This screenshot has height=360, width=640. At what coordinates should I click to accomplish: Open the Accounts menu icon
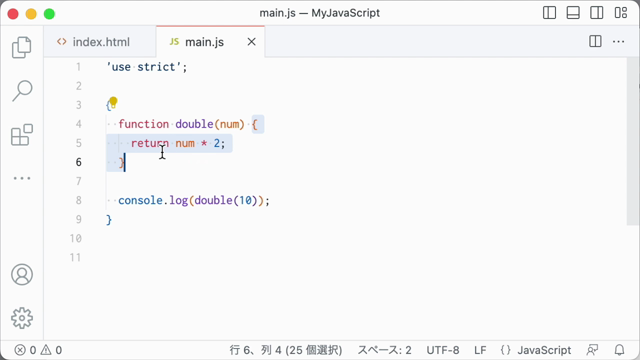(x=22, y=274)
